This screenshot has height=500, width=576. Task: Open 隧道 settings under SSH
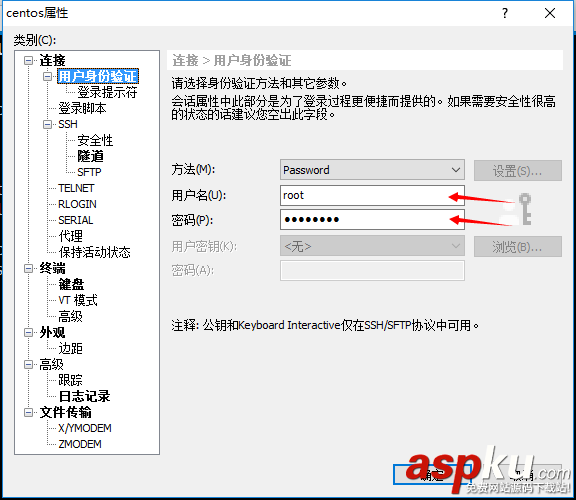(x=90, y=156)
